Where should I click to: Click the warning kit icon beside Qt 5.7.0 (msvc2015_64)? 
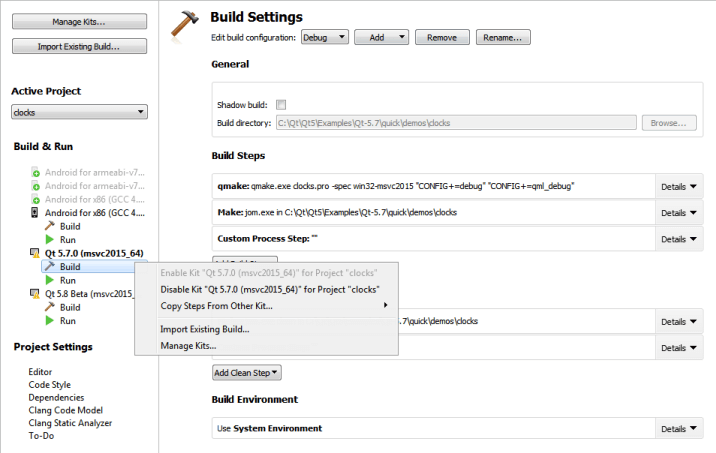click(x=36, y=254)
